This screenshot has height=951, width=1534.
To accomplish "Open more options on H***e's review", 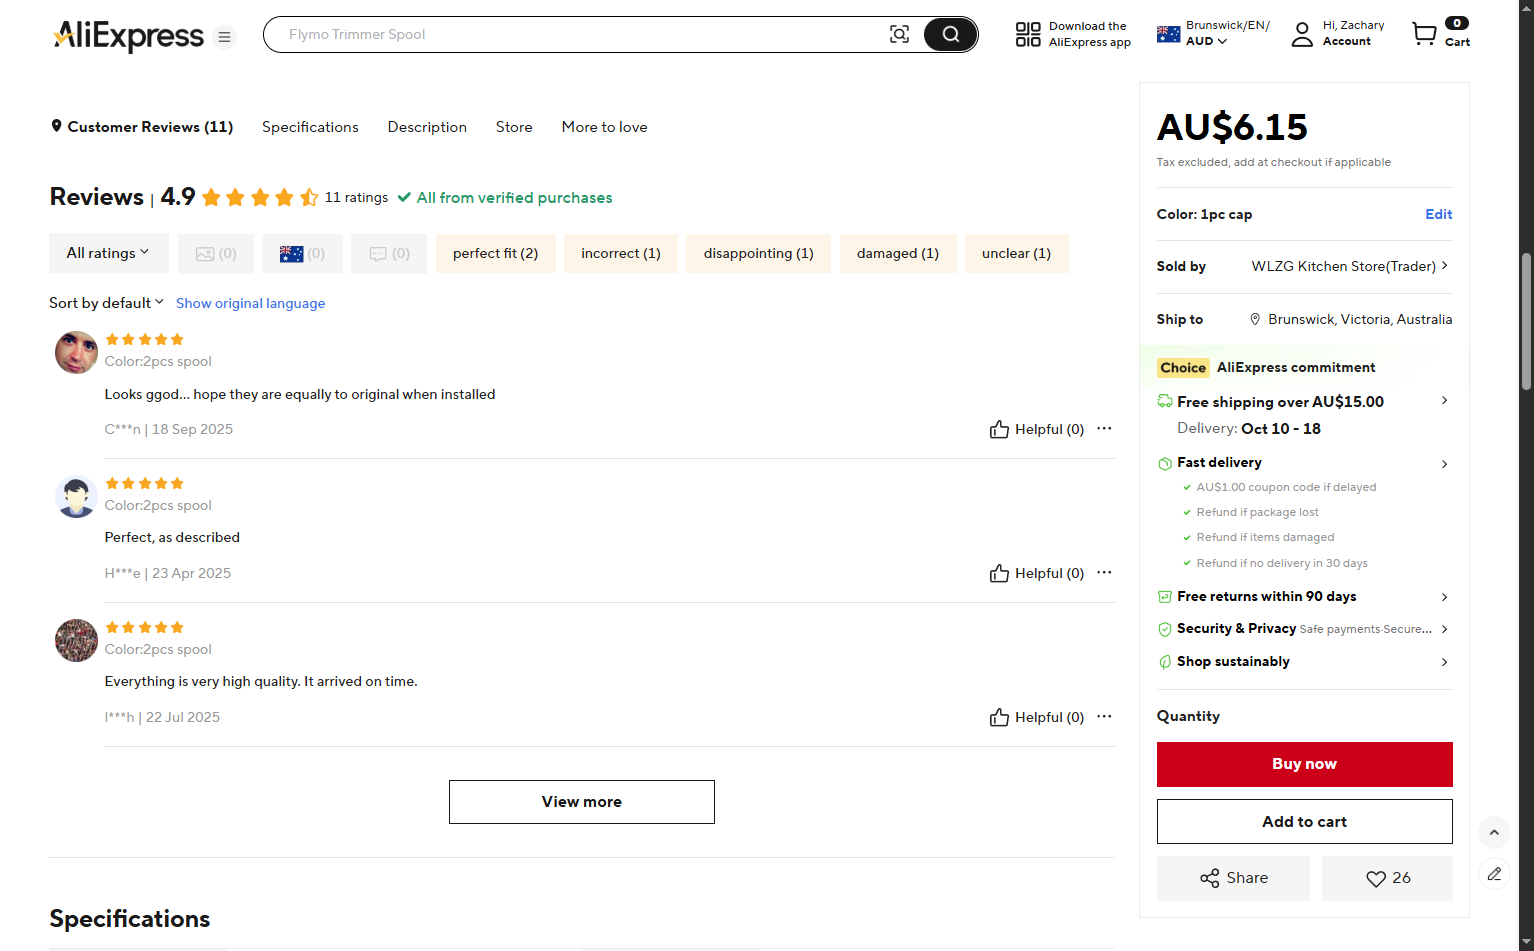I will click(x=1104, y=572).
